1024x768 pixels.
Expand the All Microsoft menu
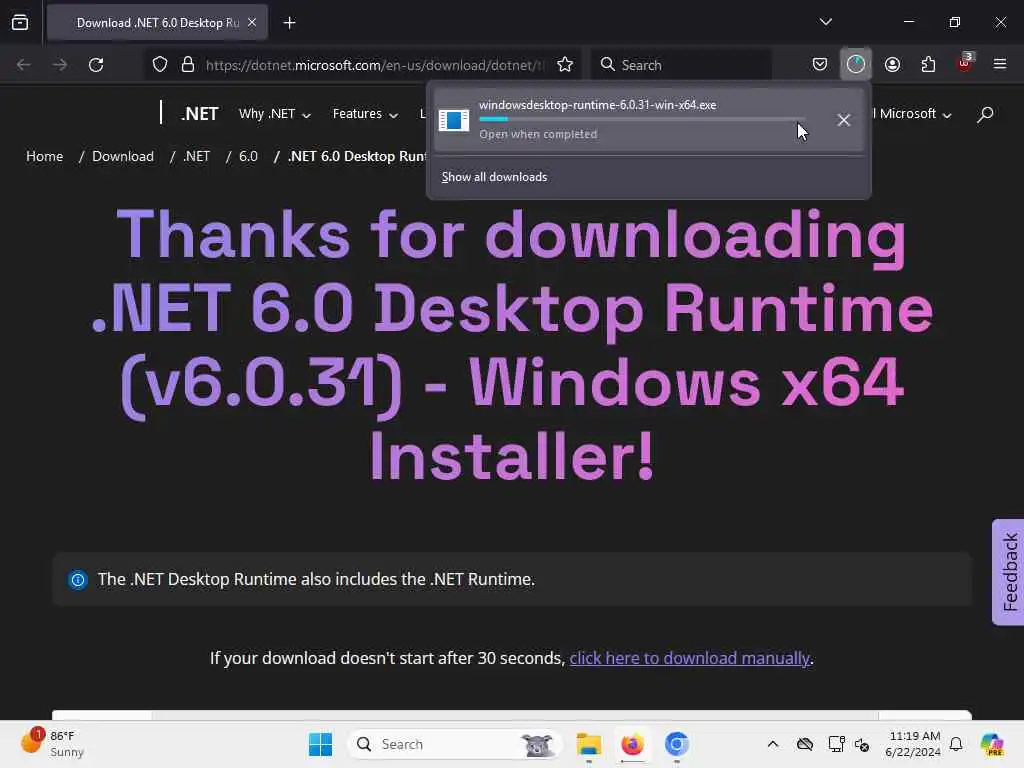912,114
